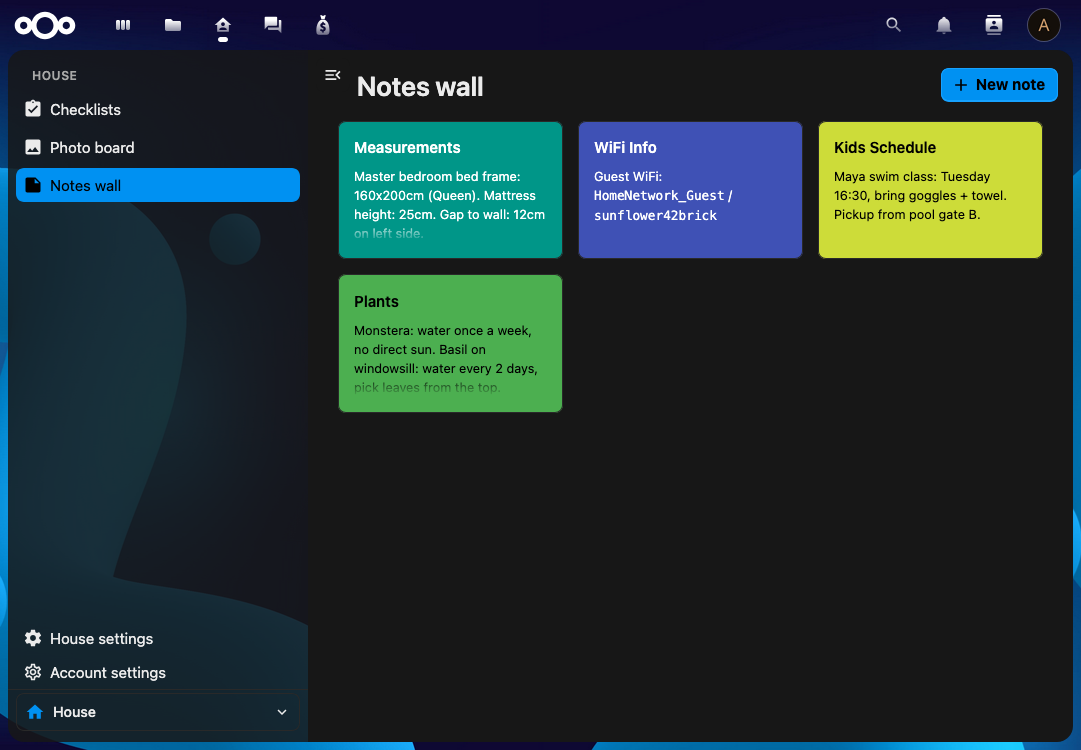This screenshot has width=1081, height=750.
Task: Open the Plants sticky note card
Action: click(x=450, y=343)
